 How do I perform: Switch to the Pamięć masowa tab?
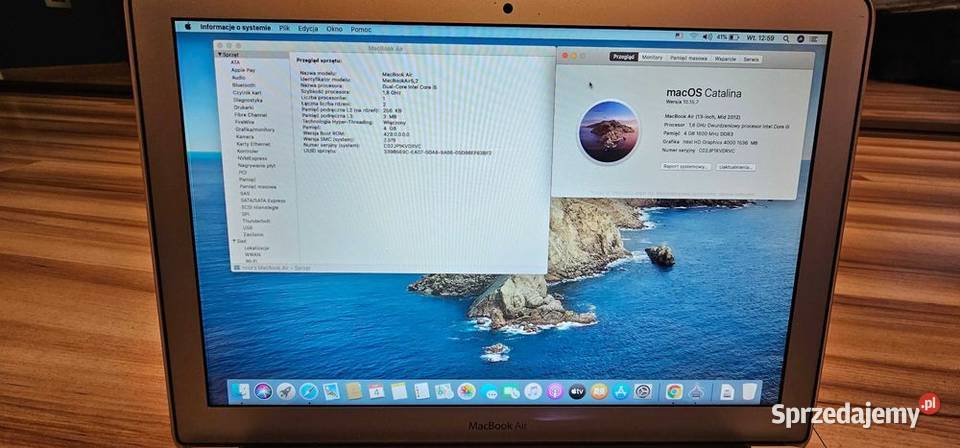(688, 58)
